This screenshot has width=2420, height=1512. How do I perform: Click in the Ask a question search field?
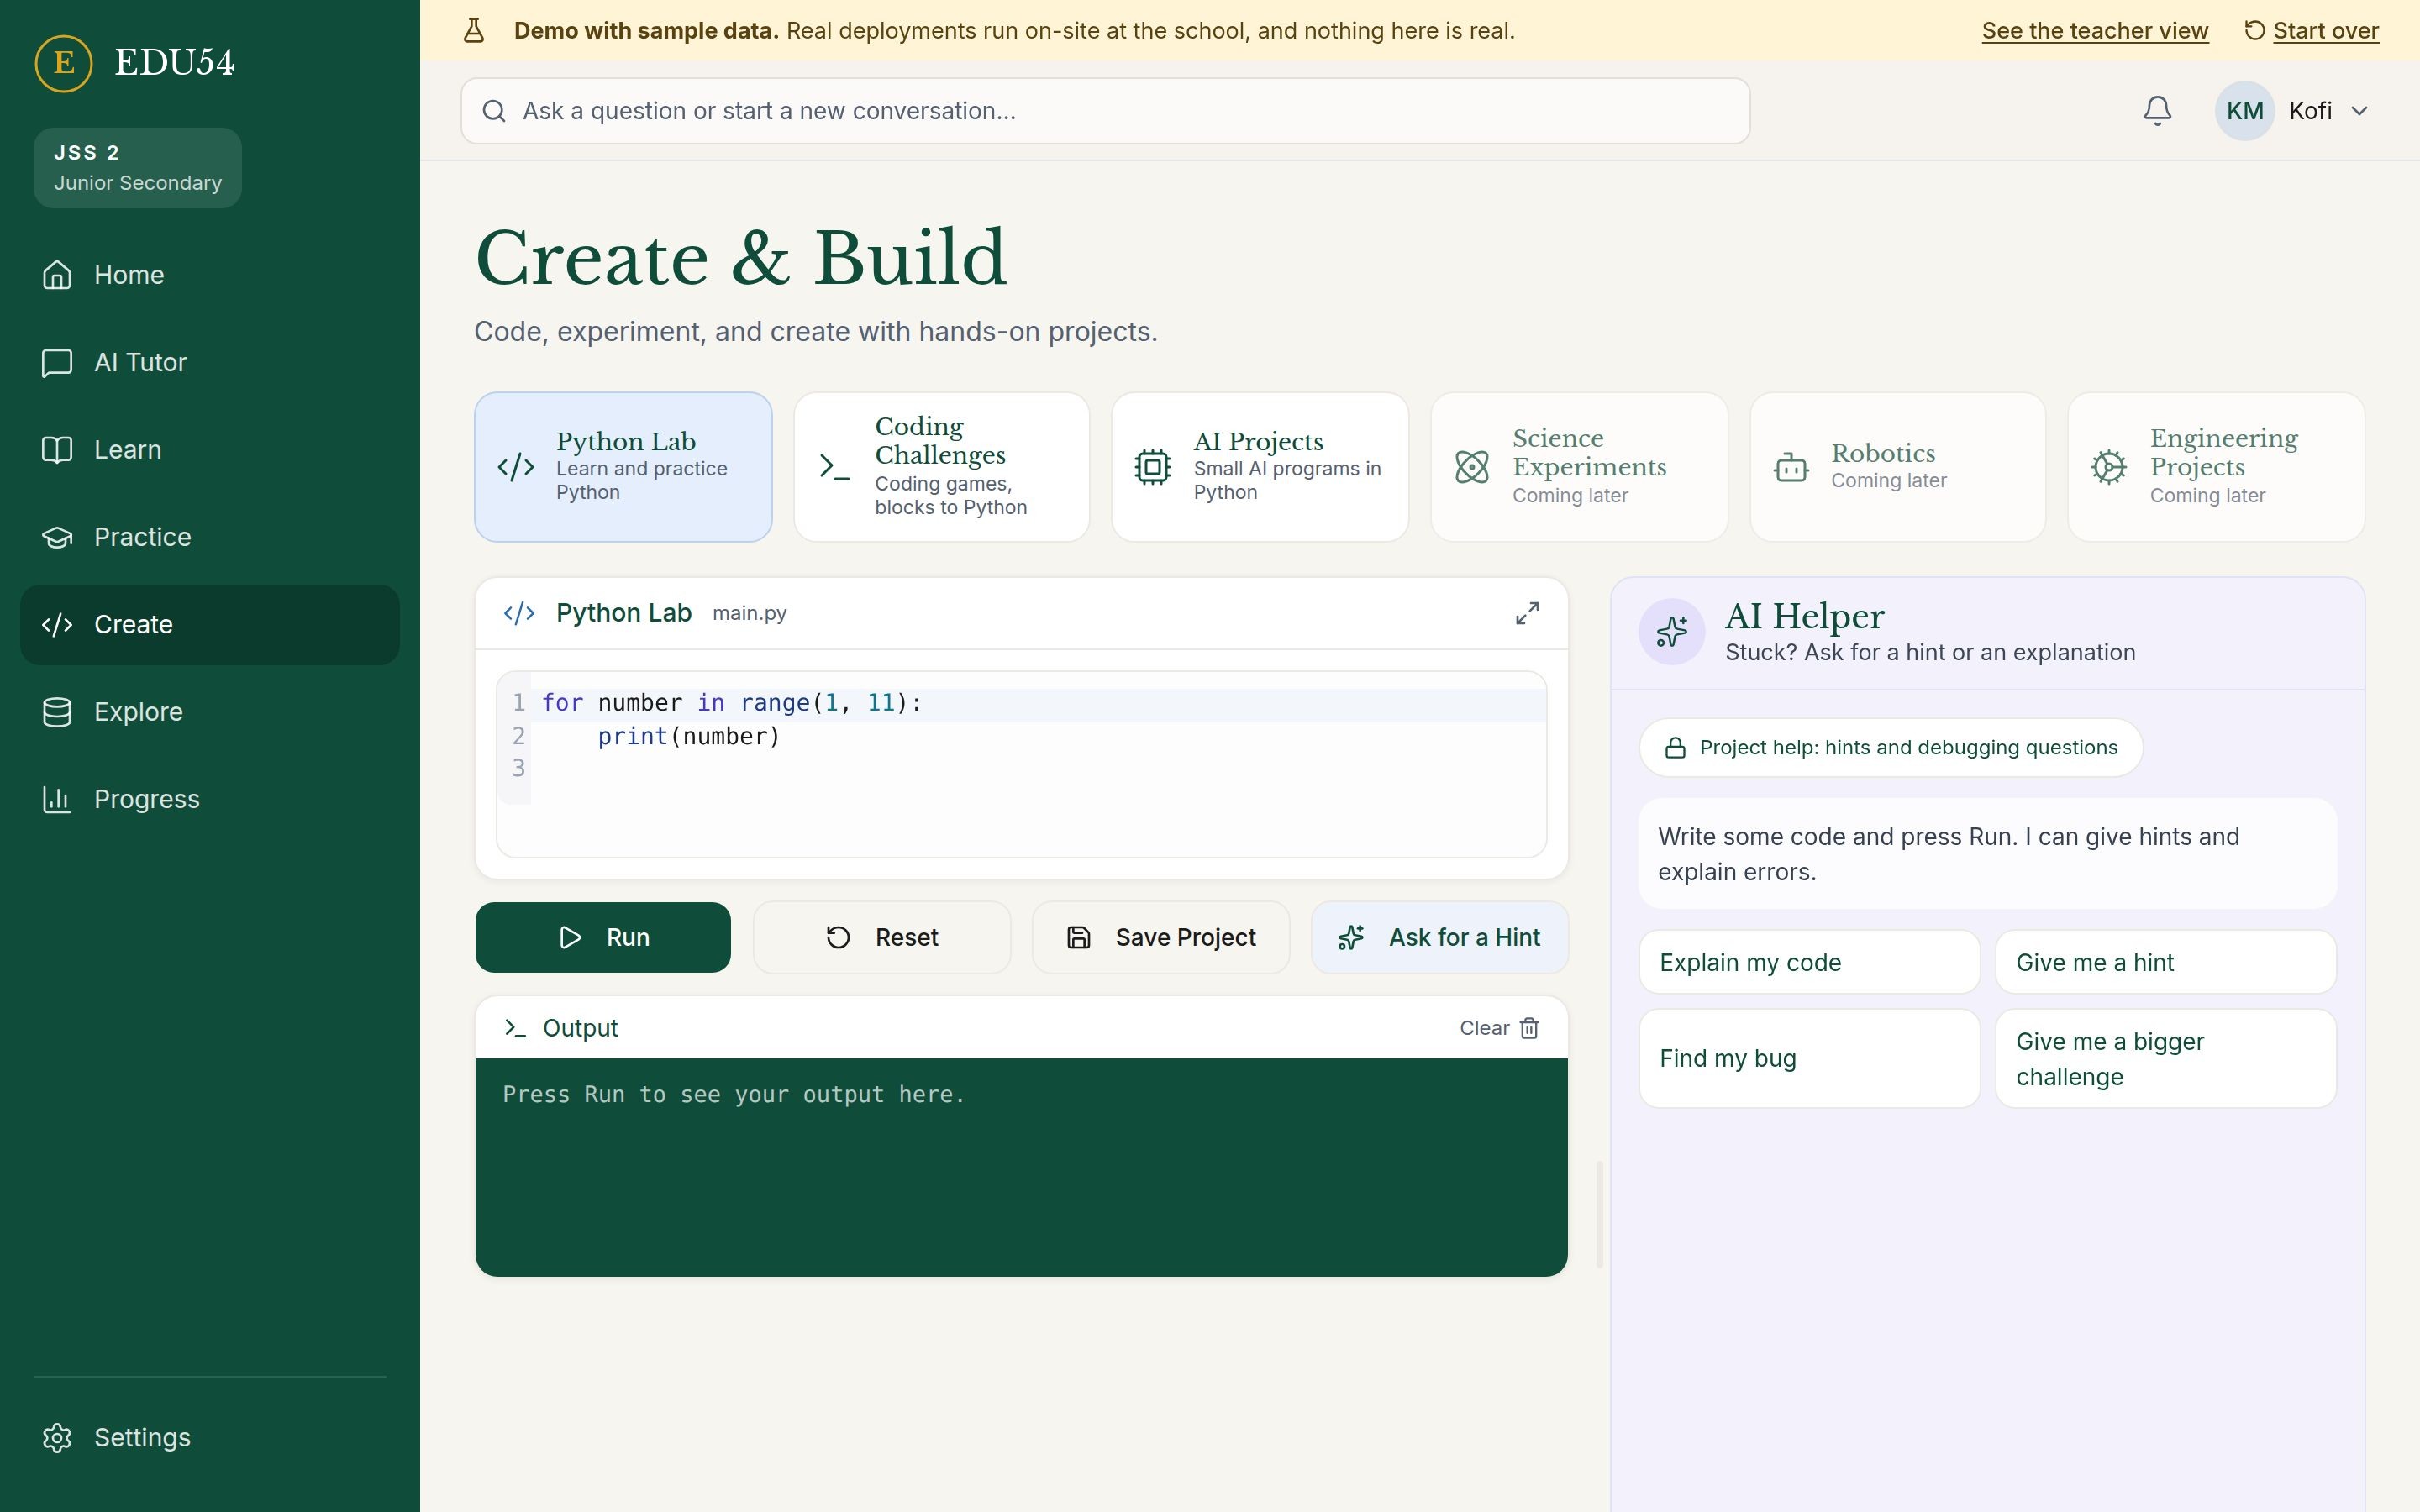[x=1105, y=111]
